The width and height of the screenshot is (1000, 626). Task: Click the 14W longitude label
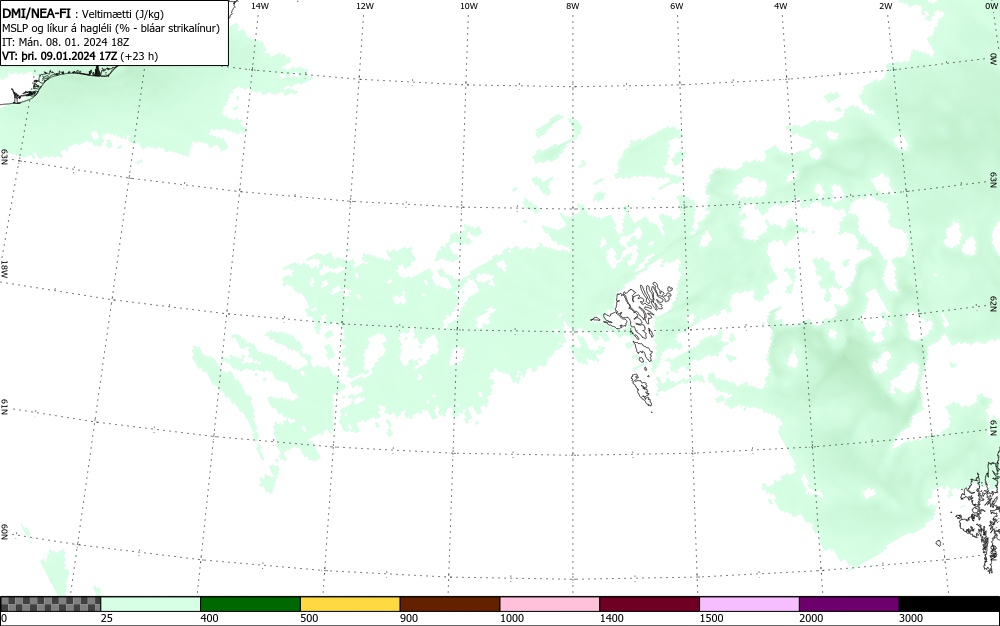[260, 6]
